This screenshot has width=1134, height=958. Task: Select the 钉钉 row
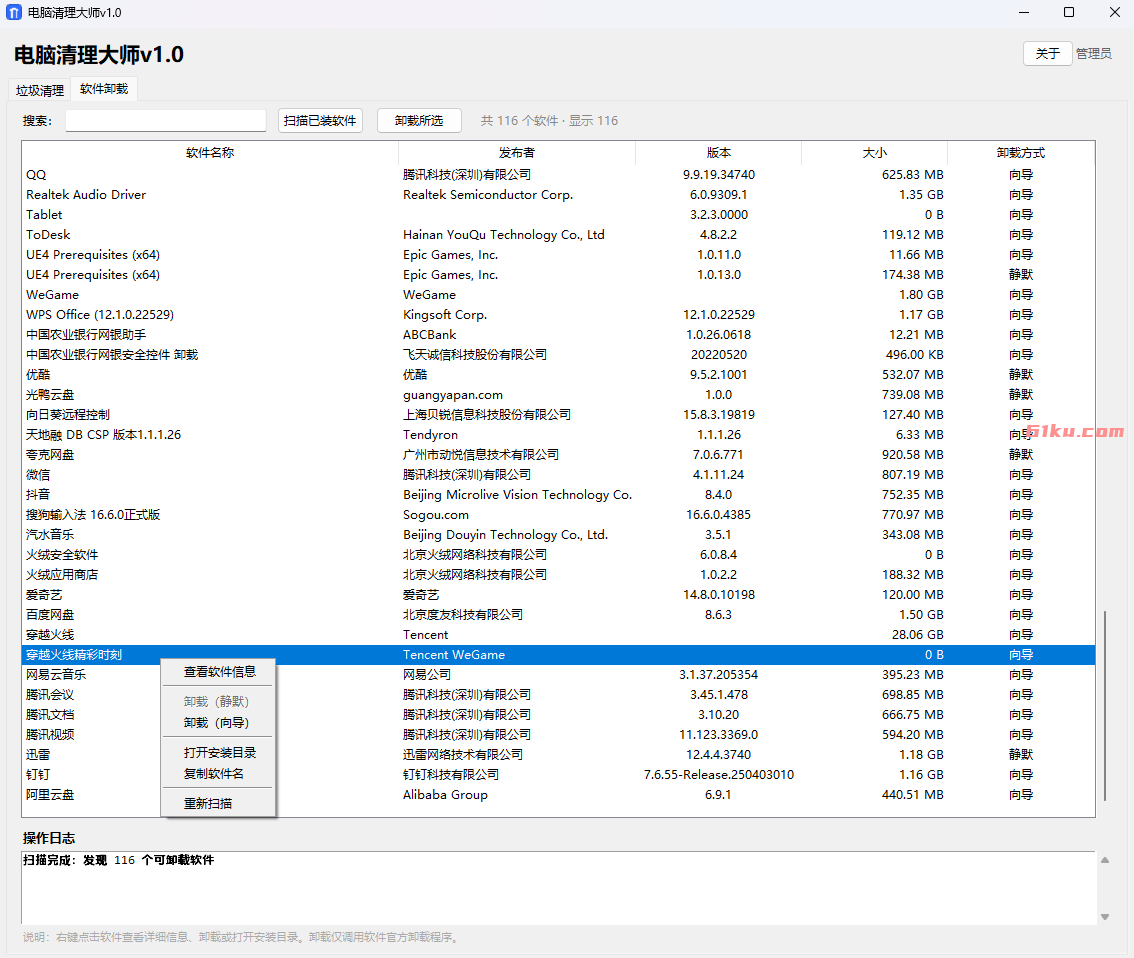click(558, 775)
